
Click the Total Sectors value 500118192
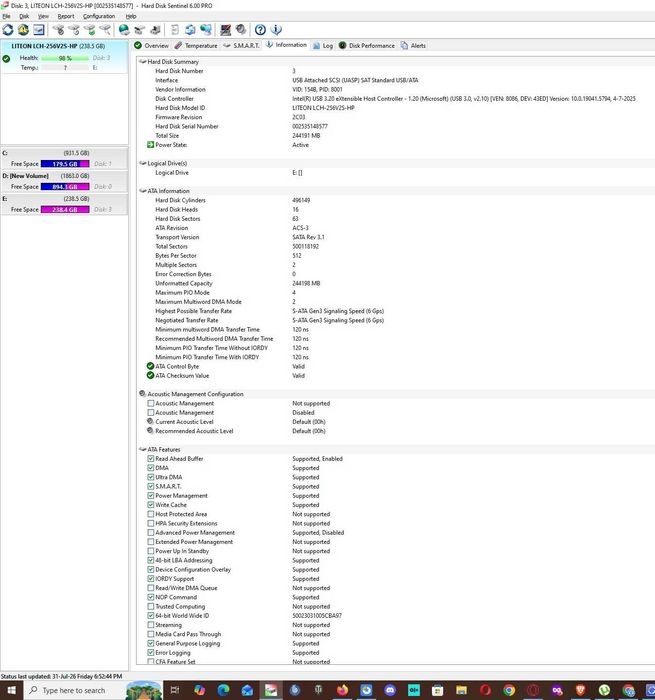(306, 246)
